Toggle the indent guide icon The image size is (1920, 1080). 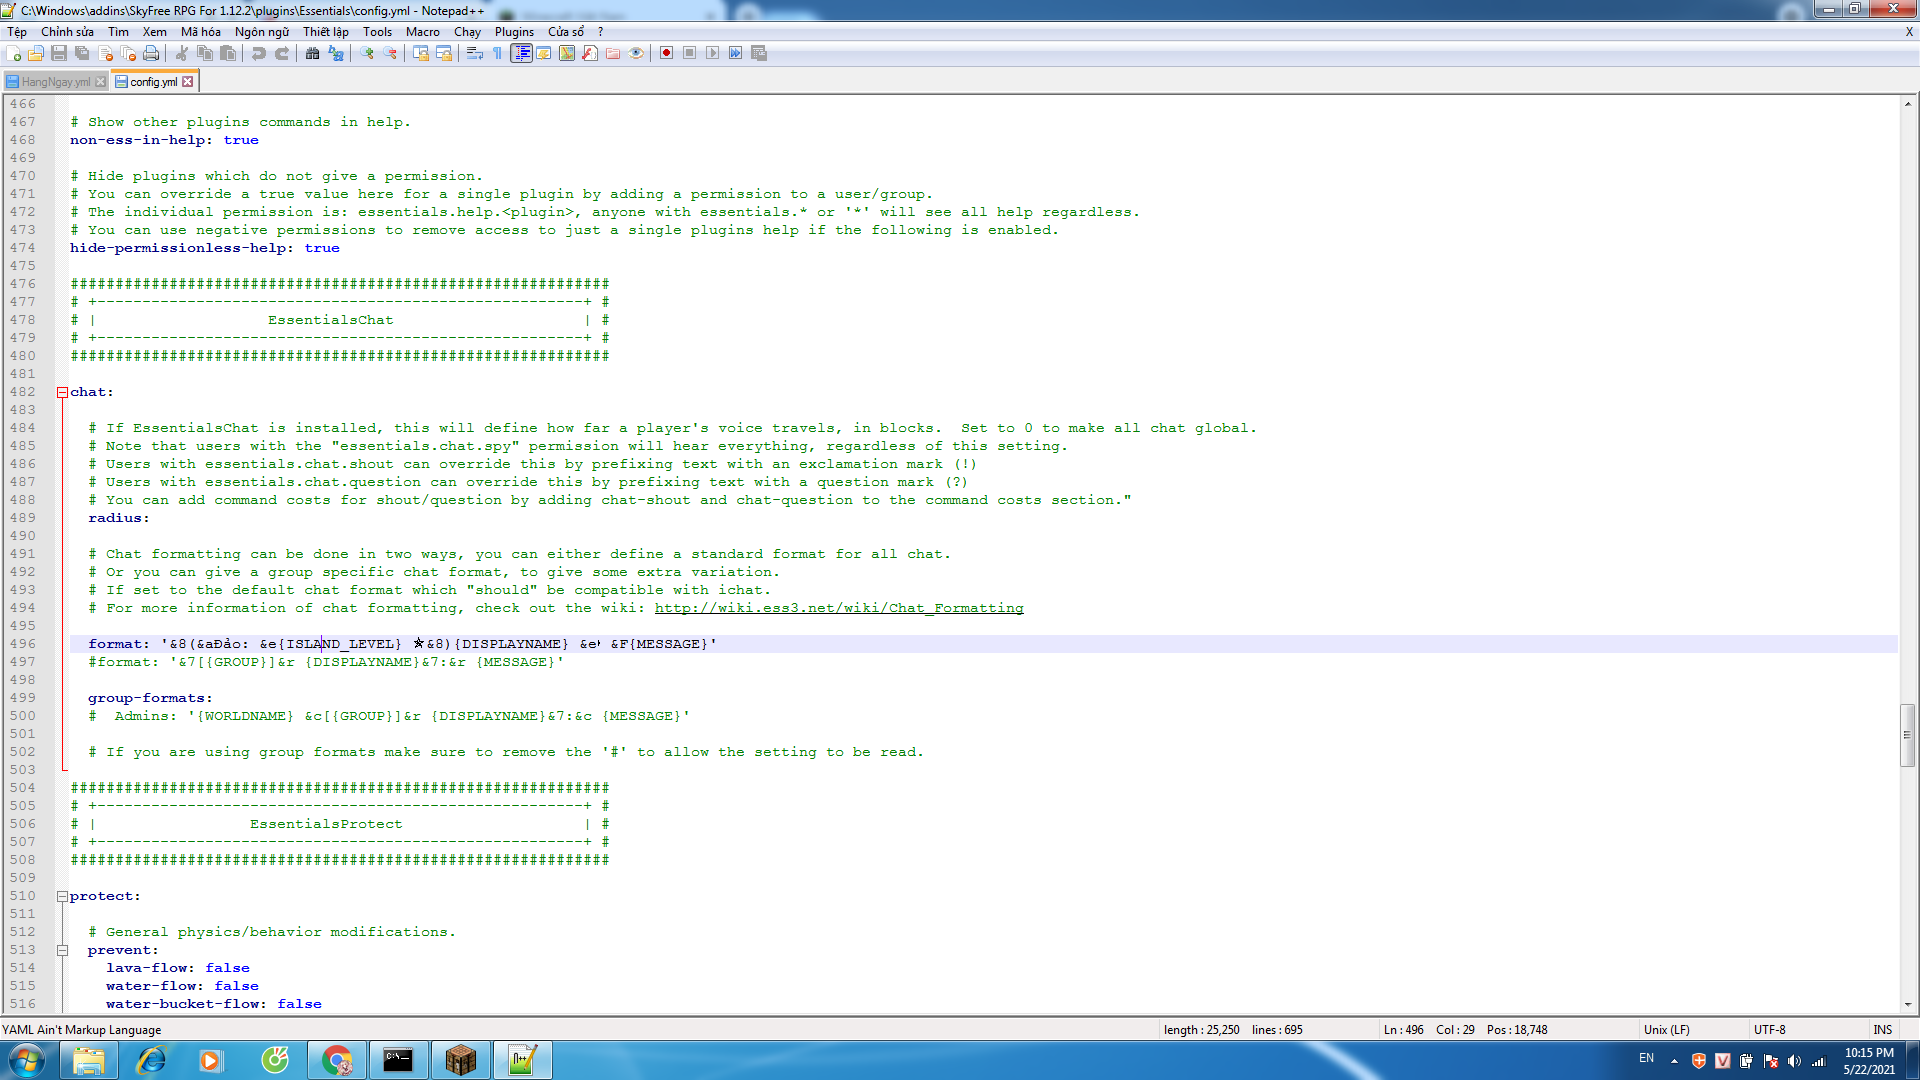pyautogui.click(x=521, y=53)
